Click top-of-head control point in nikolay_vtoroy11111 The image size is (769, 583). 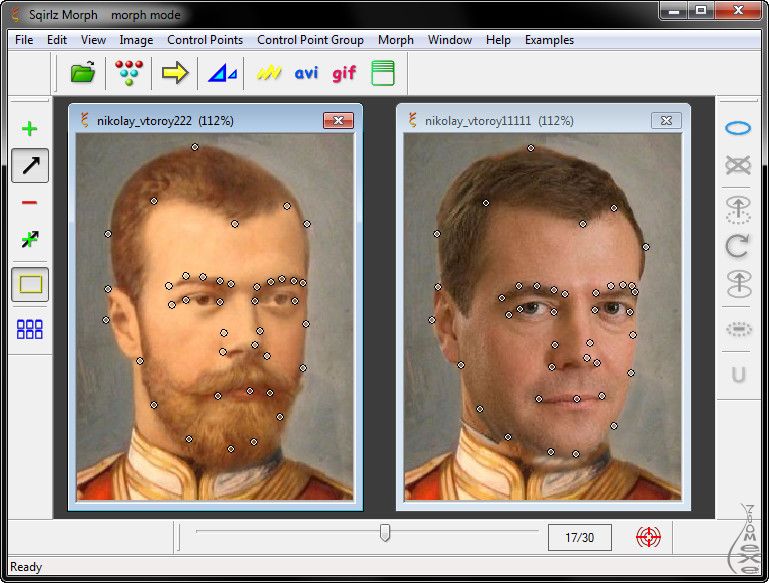point(531,148)
